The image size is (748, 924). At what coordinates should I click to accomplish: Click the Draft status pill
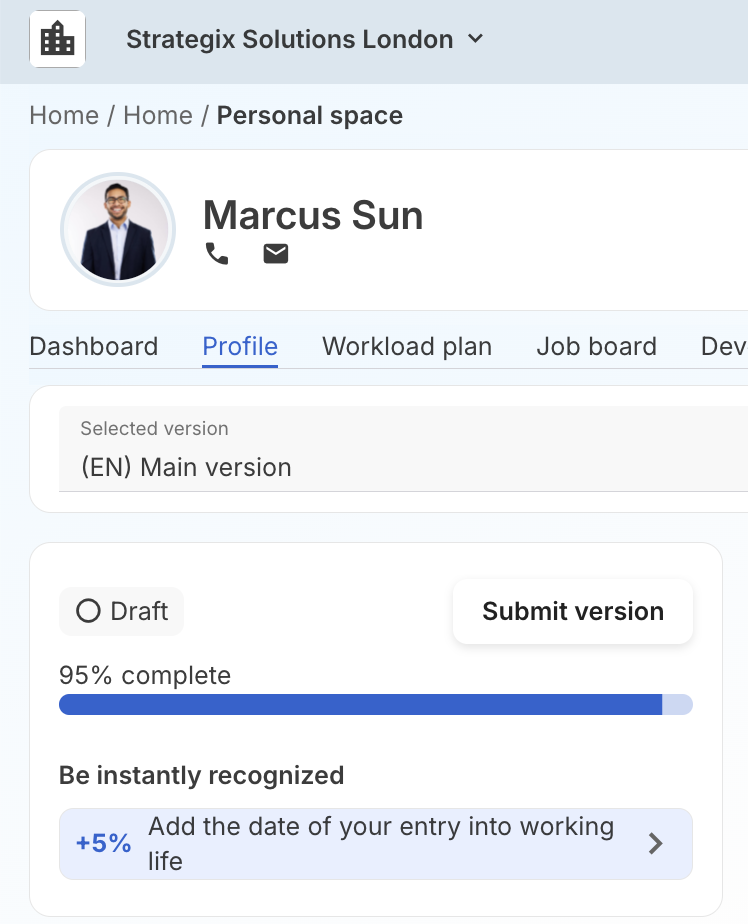(x=121, y=611)
